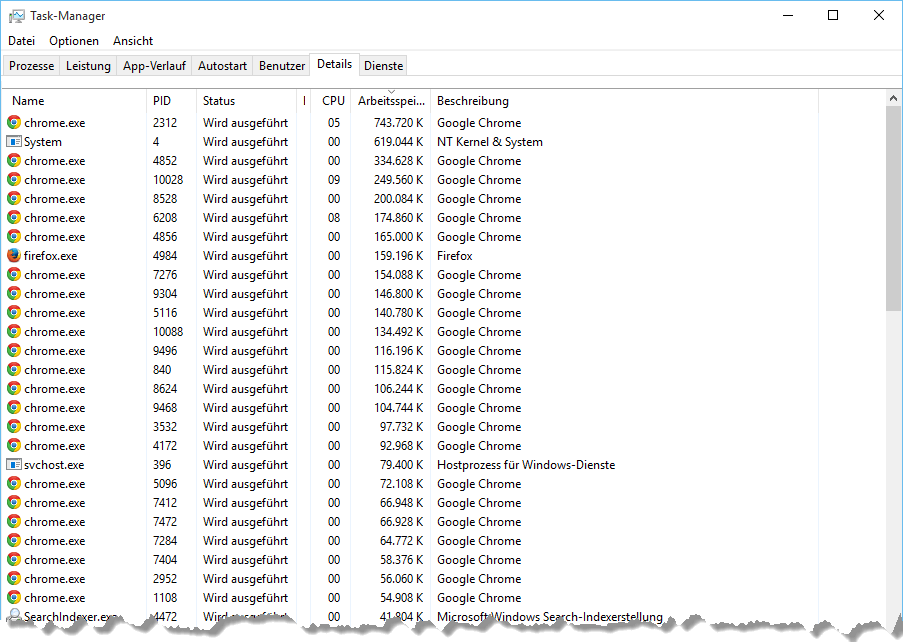The image size is (903, 642).
Task: Sort the list by the PID column header
Action: click(172, 101)
